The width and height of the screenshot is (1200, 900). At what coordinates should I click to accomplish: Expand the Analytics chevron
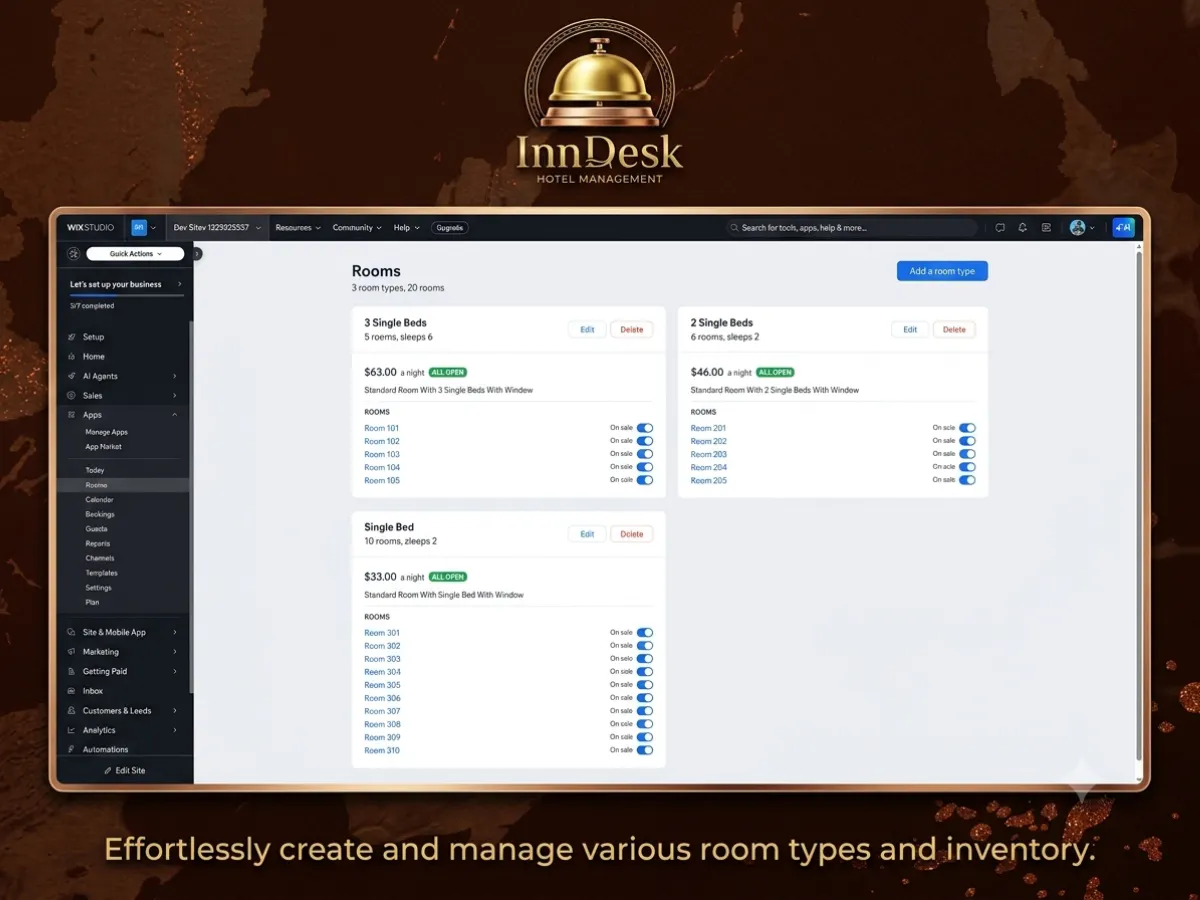(x=175, y=730)
